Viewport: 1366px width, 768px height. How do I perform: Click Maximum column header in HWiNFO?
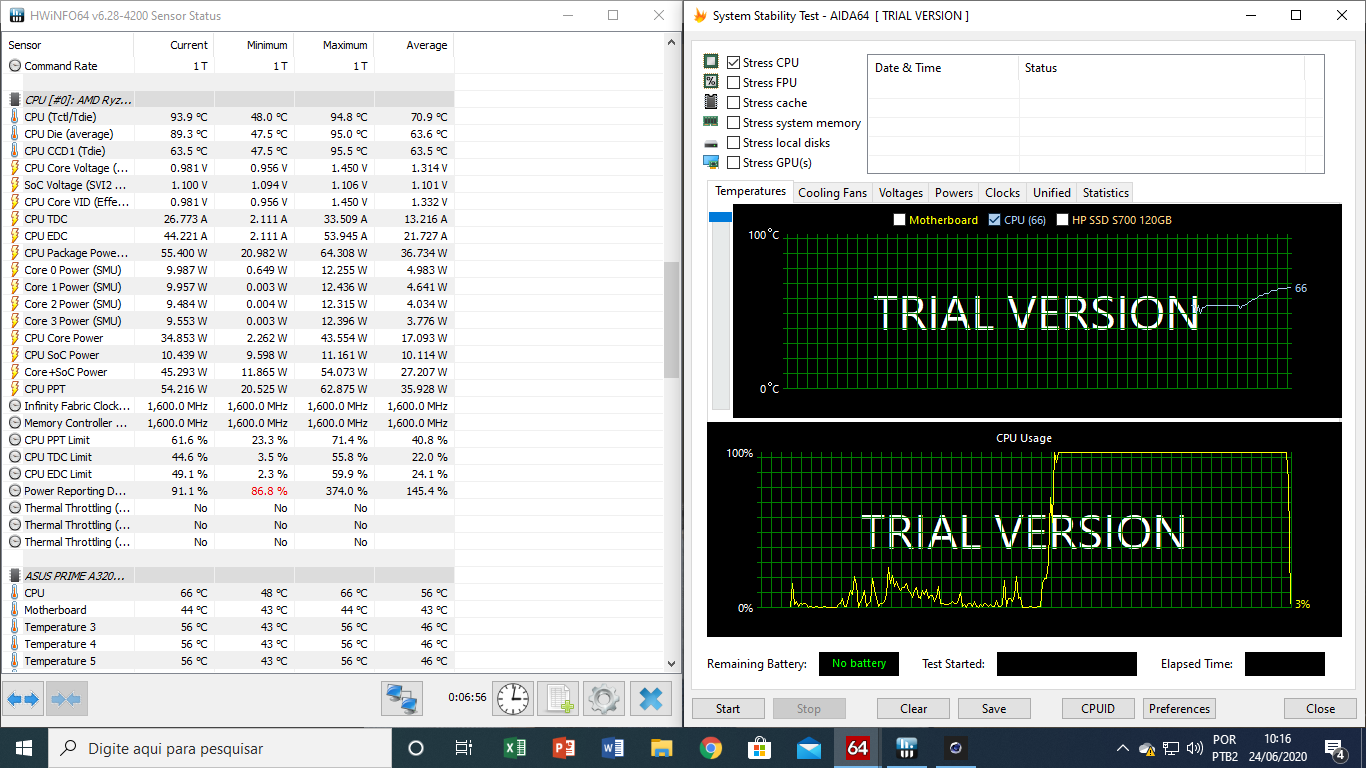click(334, 45)
